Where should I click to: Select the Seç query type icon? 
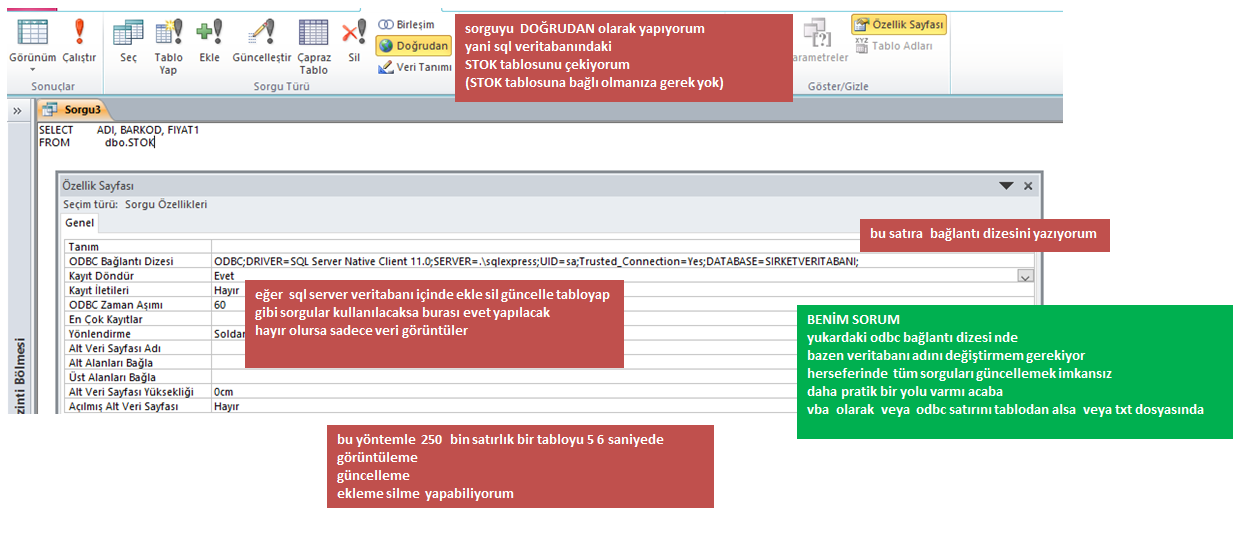coord(128,40)
